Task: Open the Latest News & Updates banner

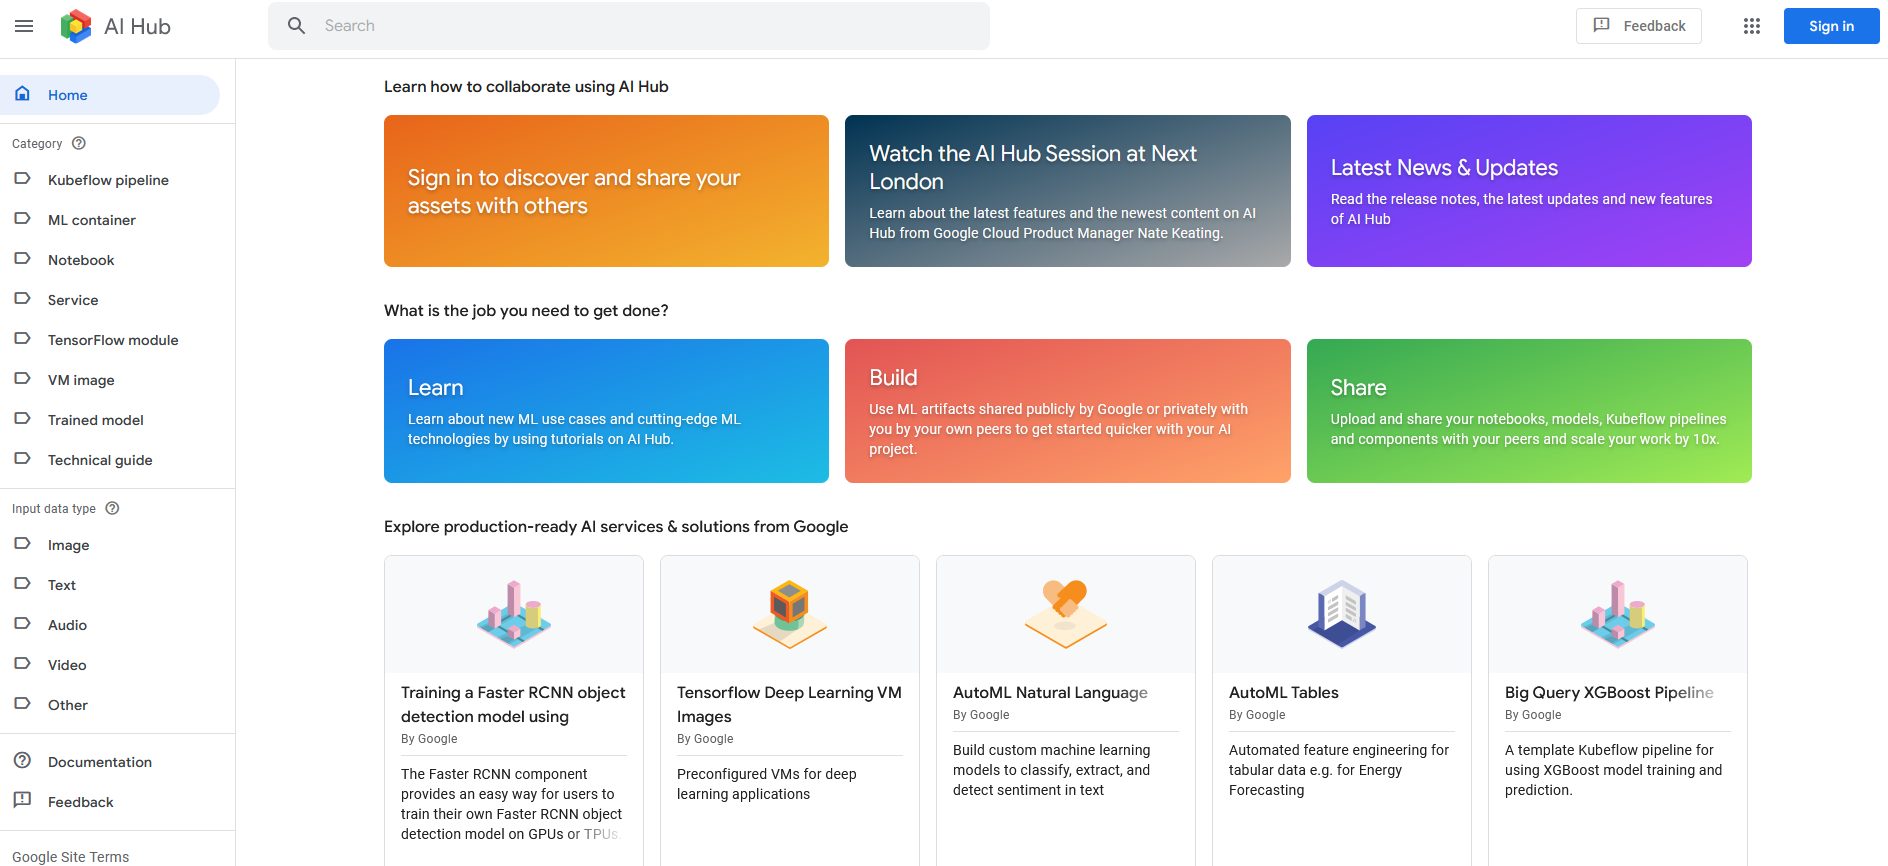Action: point(1528,191)
